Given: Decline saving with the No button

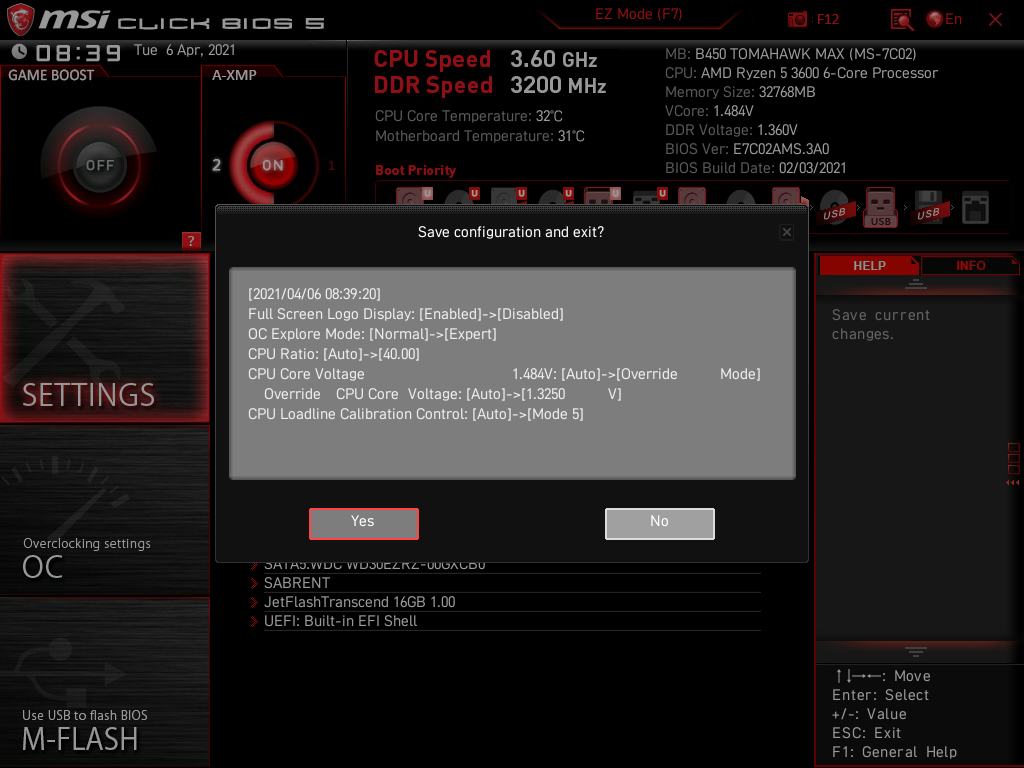Looking at the screenshot, I should (660, 523).
